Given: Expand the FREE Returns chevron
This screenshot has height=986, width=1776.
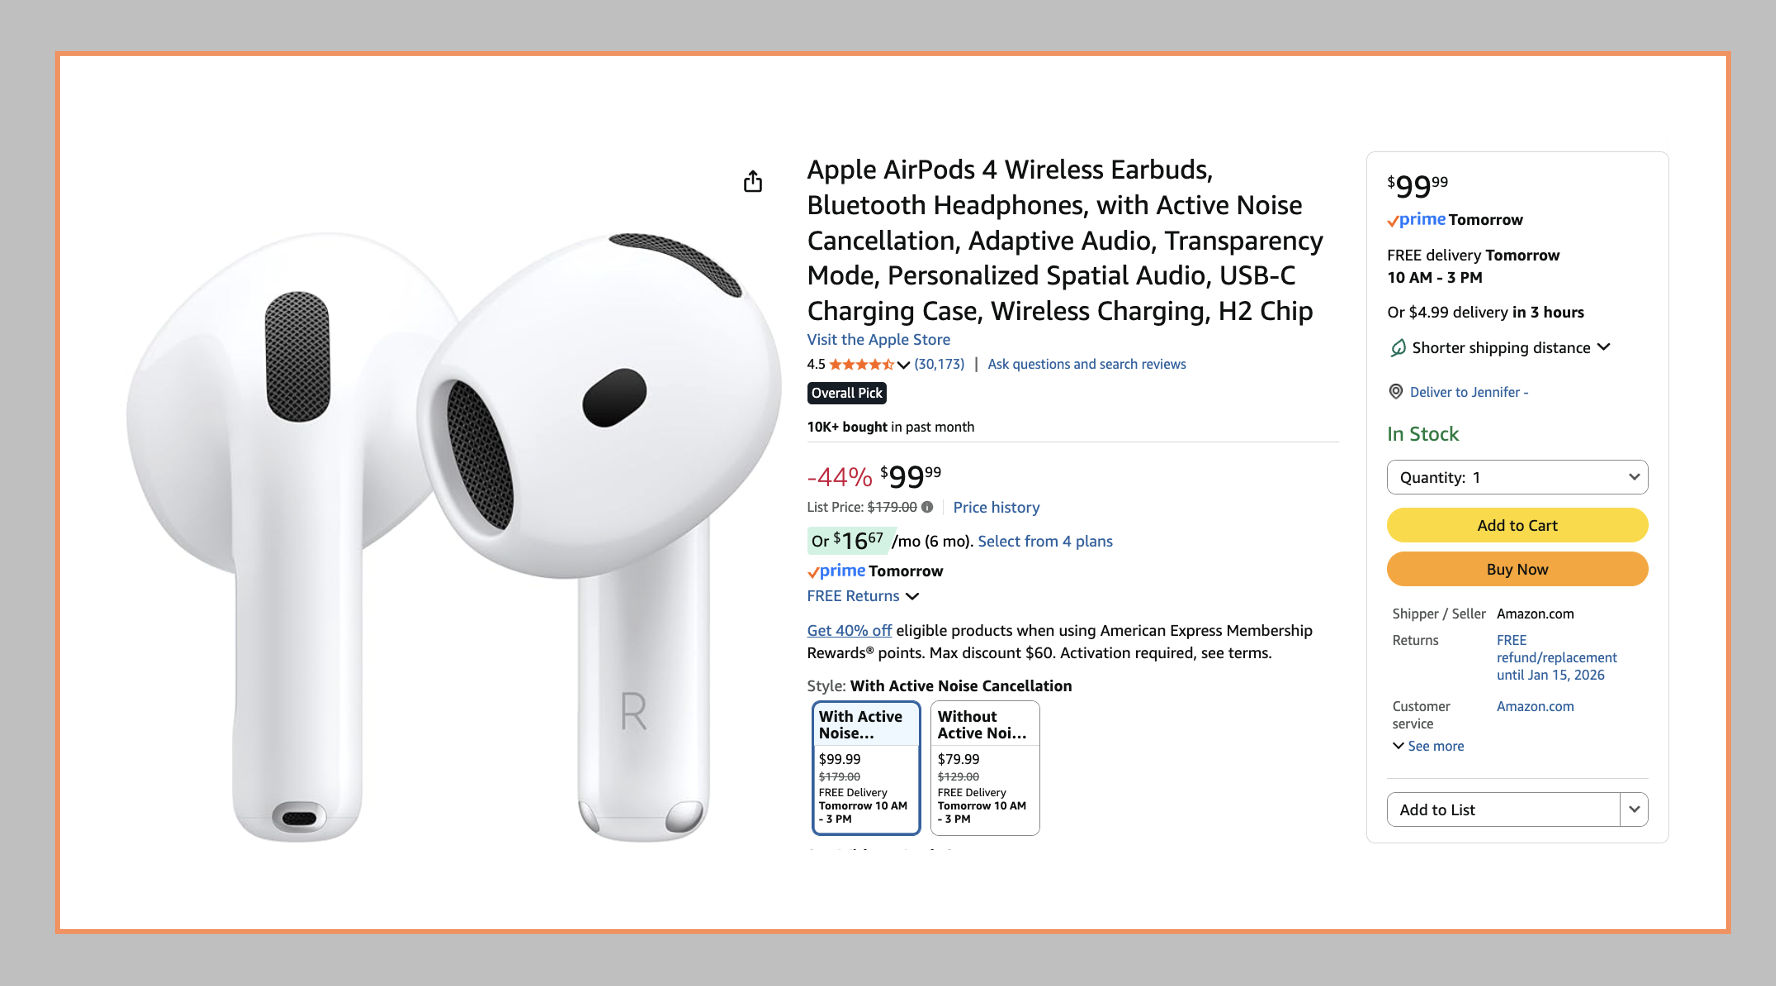Looking at the screenshot, I should coord(912,596).
